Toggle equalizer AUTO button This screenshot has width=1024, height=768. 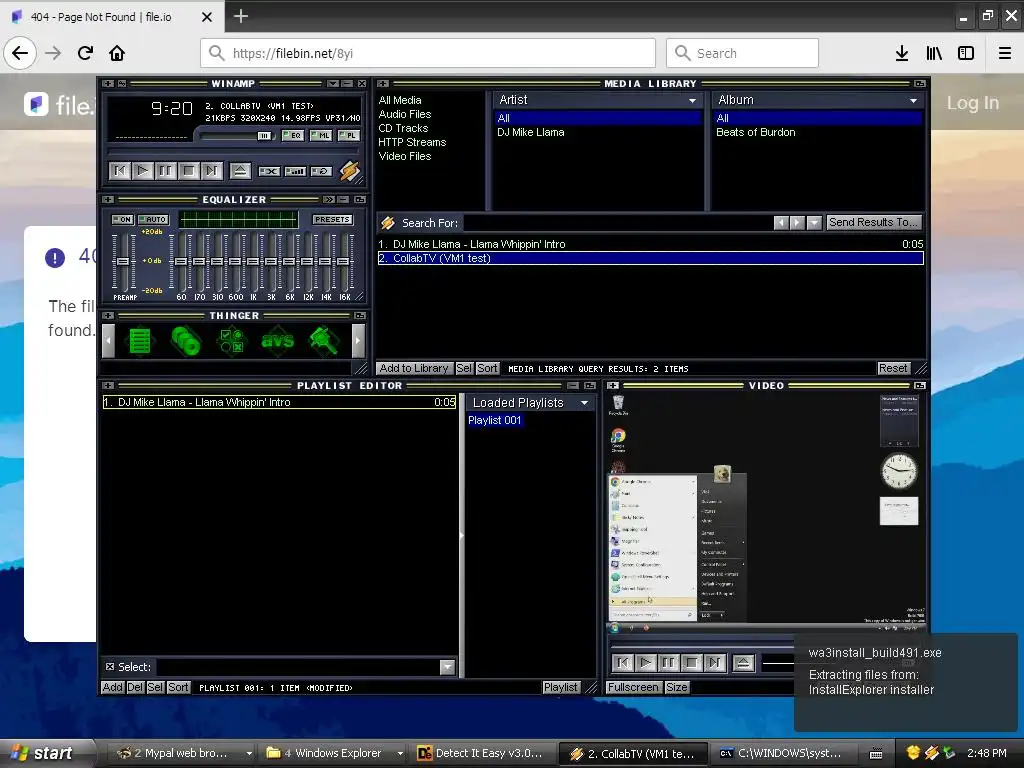click(153, 219)
